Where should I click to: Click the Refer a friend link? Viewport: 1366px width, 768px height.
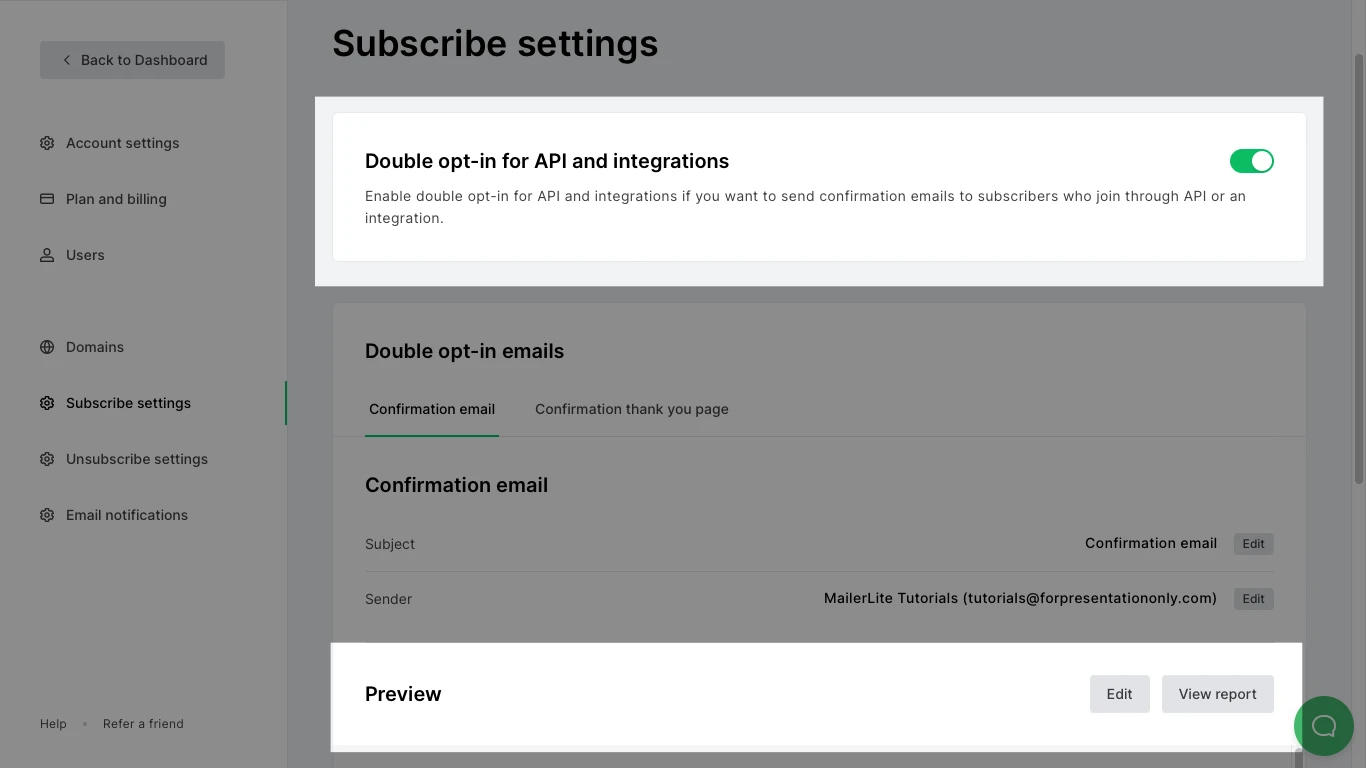(x=143, y=724)
